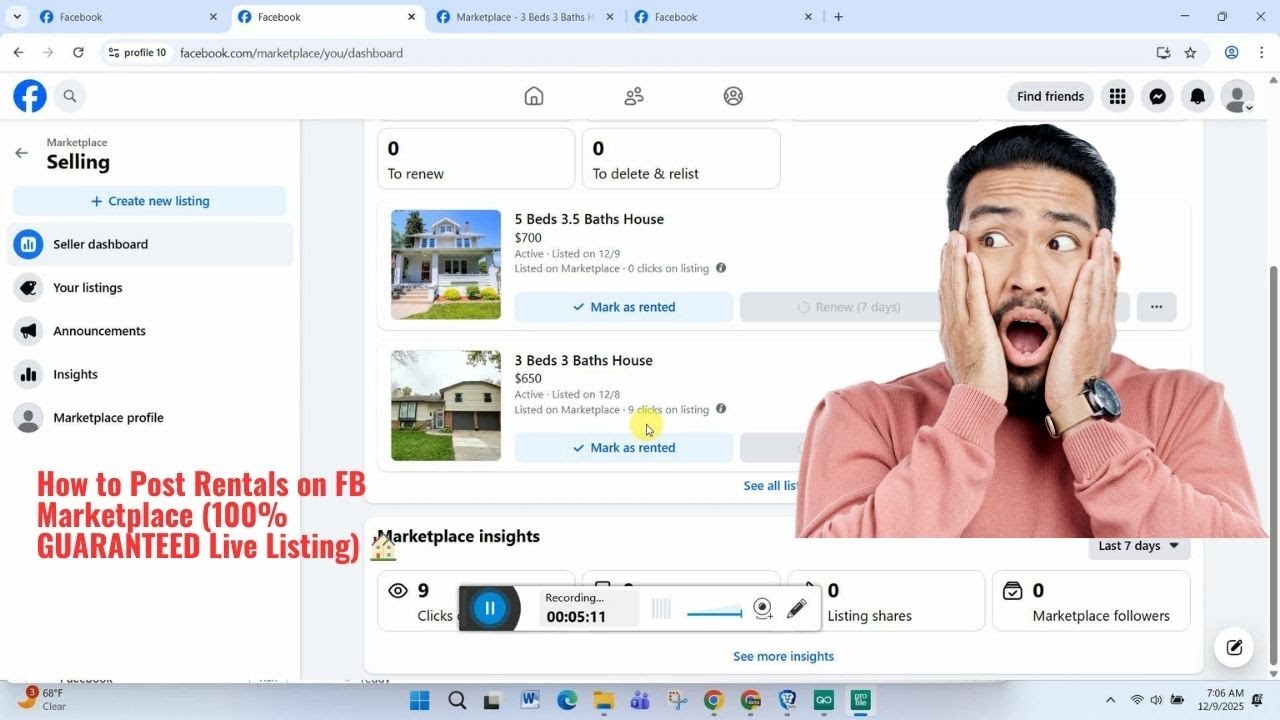Show hidden tray icons chevron
Image resolution: width=1280 pixels, height=720 pixels.
1110,700
